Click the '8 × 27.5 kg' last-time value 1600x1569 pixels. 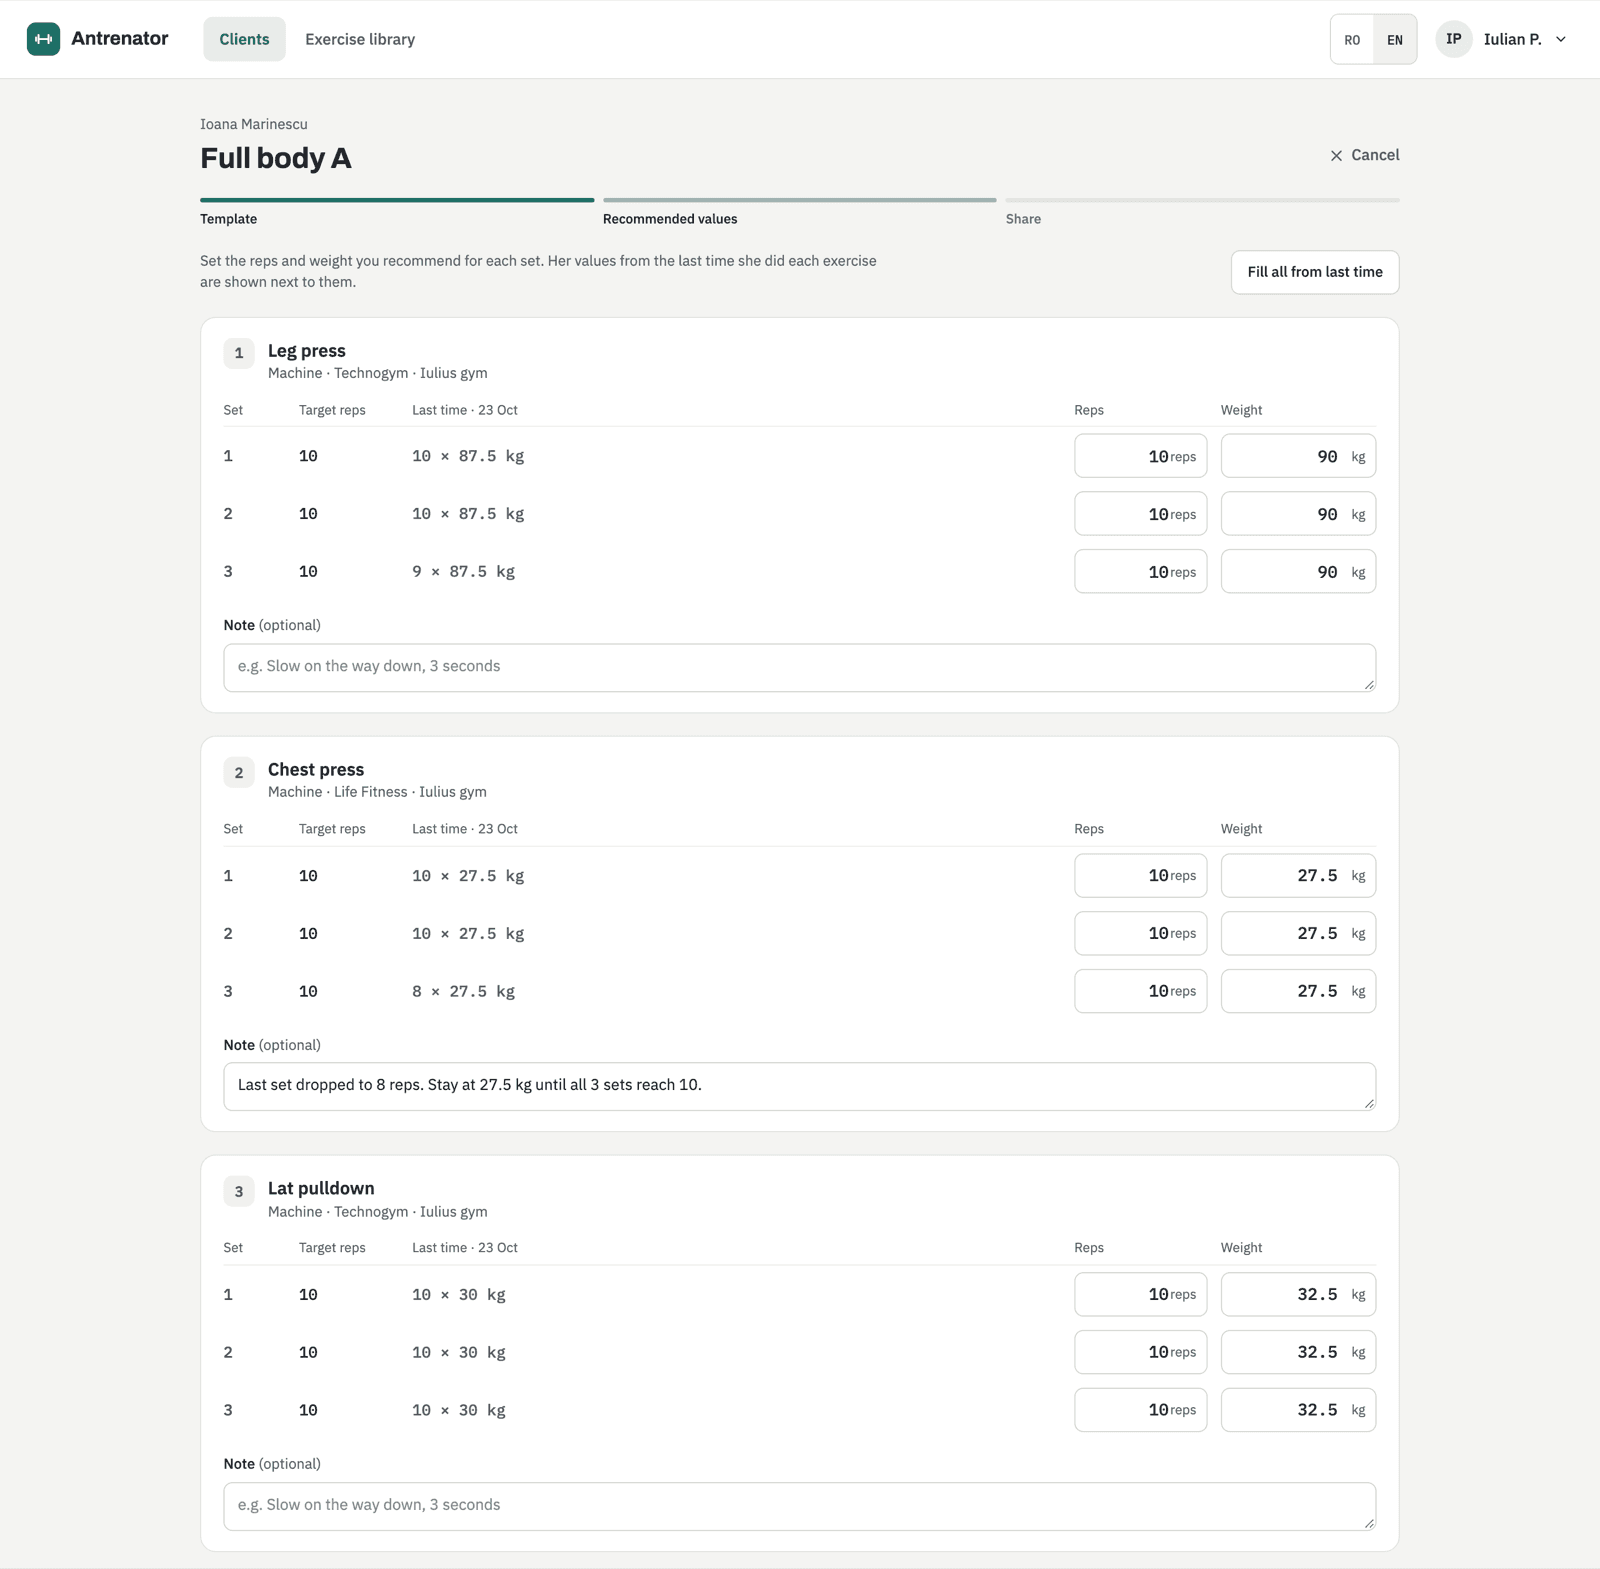point(463,992)
